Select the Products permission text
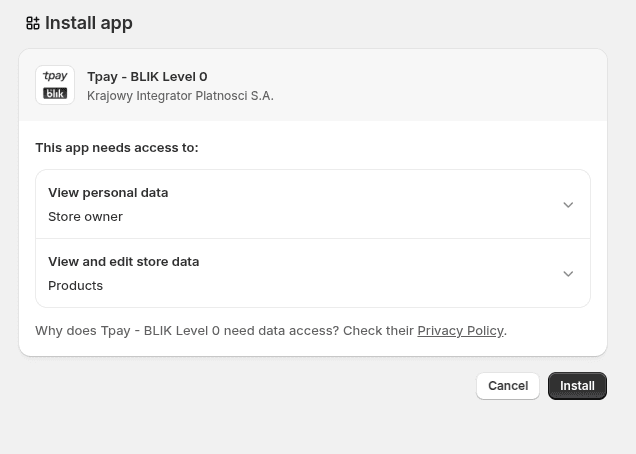The width and height of the screenshot is (636, 454). (x=75, y=285)
